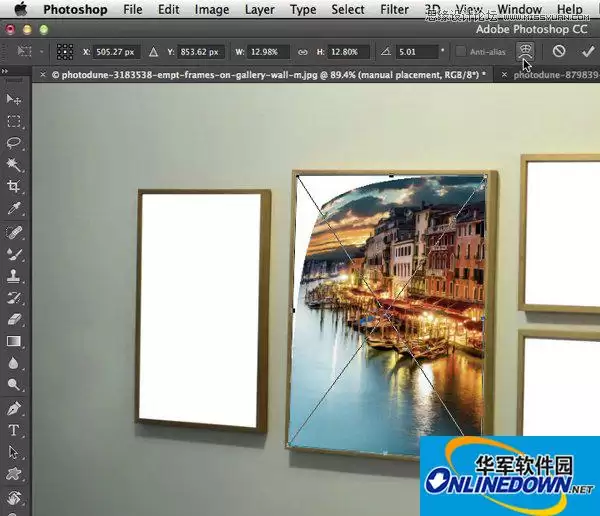Toggle relative positioning triangle icon
The image size is (600, 516).
pos(153,52)
